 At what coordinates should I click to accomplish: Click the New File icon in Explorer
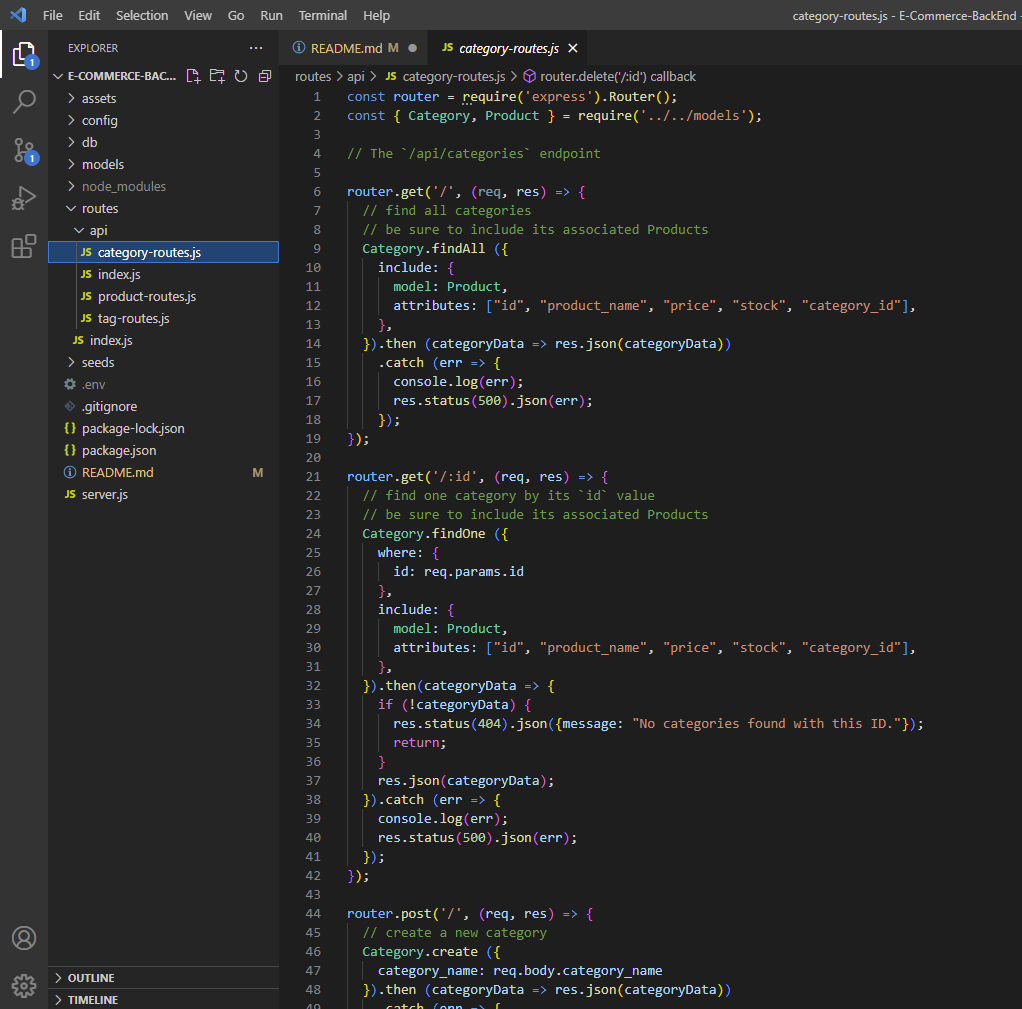[193, 75]
